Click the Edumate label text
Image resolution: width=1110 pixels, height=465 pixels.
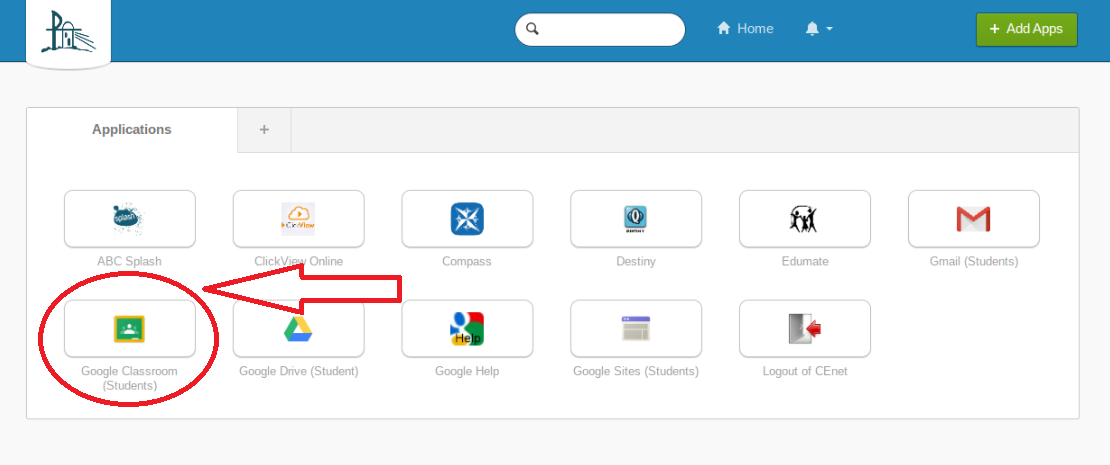805,261
